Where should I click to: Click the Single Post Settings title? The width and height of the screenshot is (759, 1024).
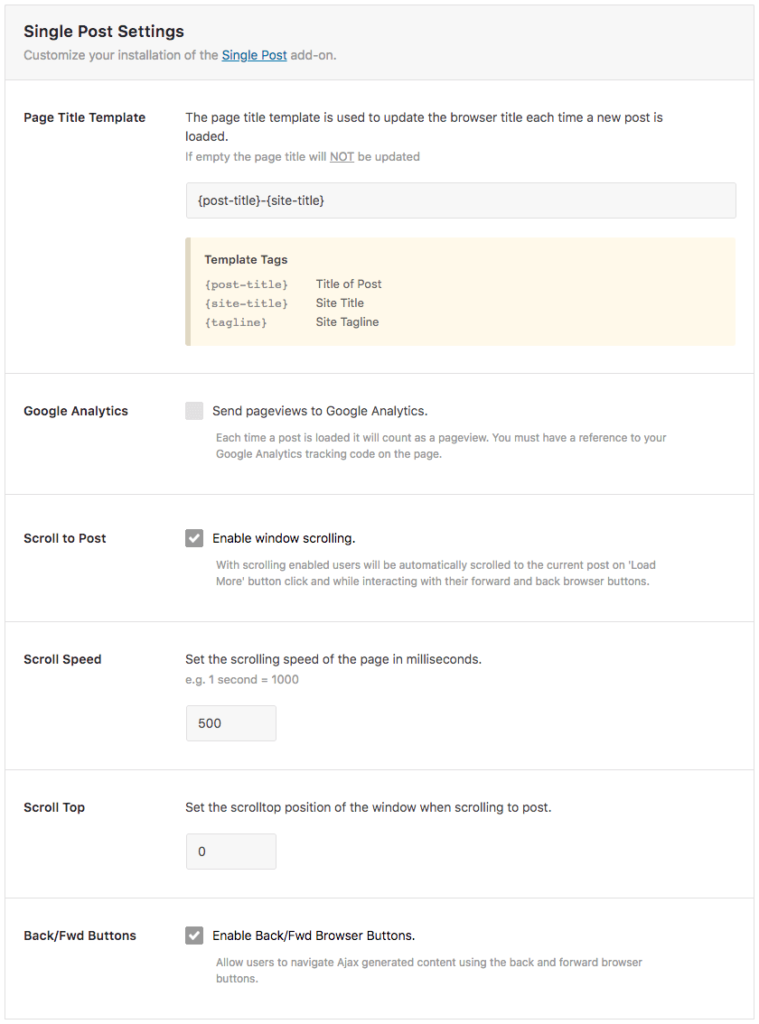(x=104, y=31)
